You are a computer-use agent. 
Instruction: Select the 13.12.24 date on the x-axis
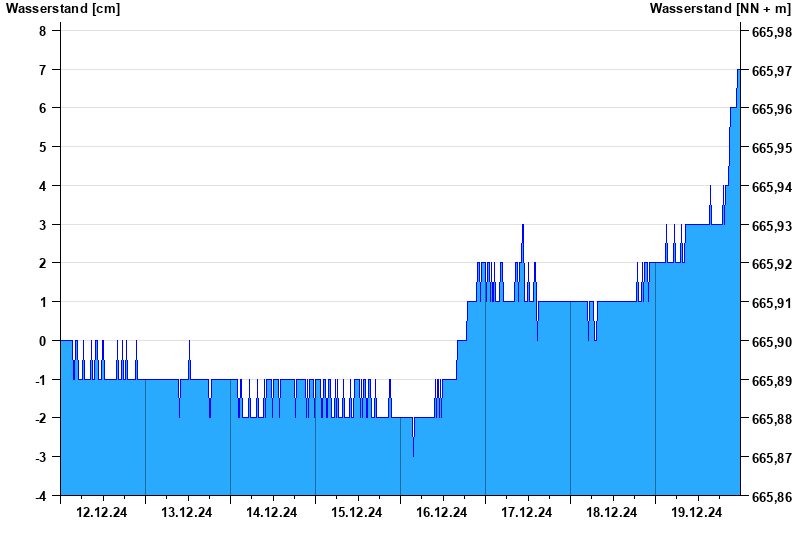(187, 513)
